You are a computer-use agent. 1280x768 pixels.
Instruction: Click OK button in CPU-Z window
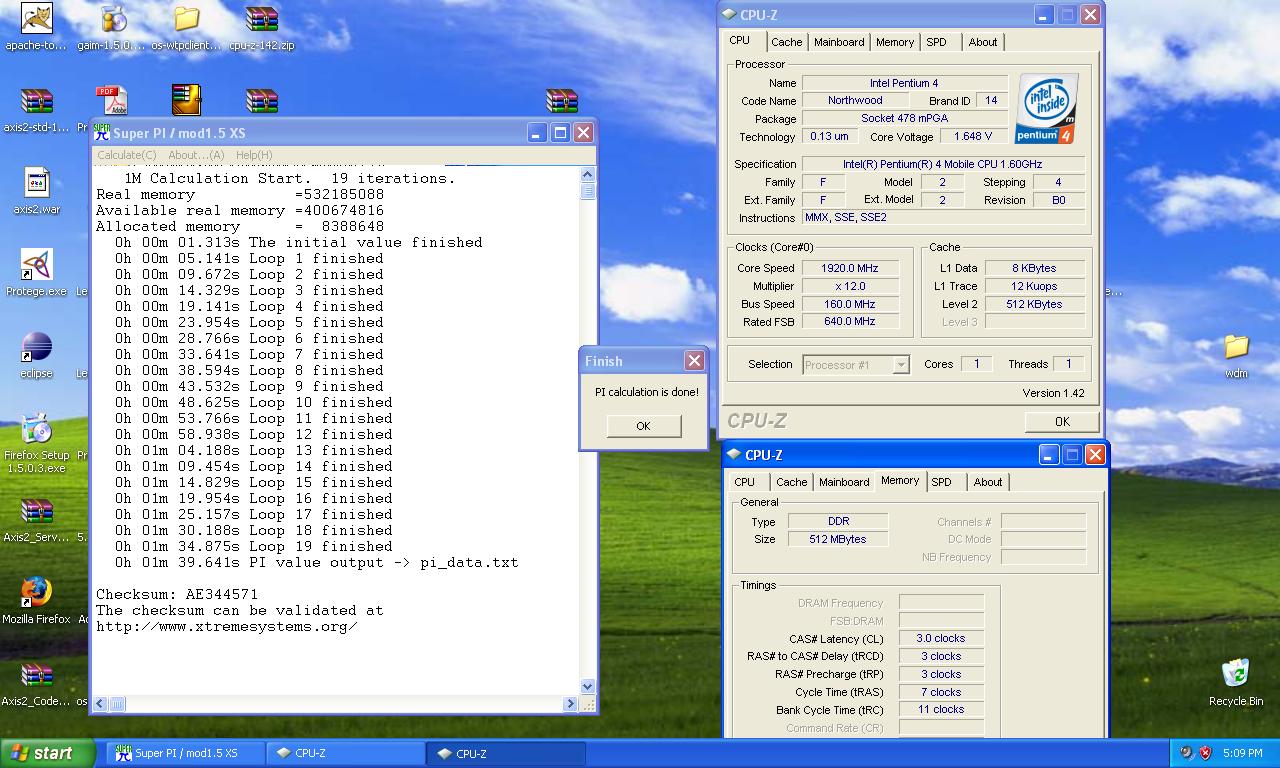pos(1062,422)
